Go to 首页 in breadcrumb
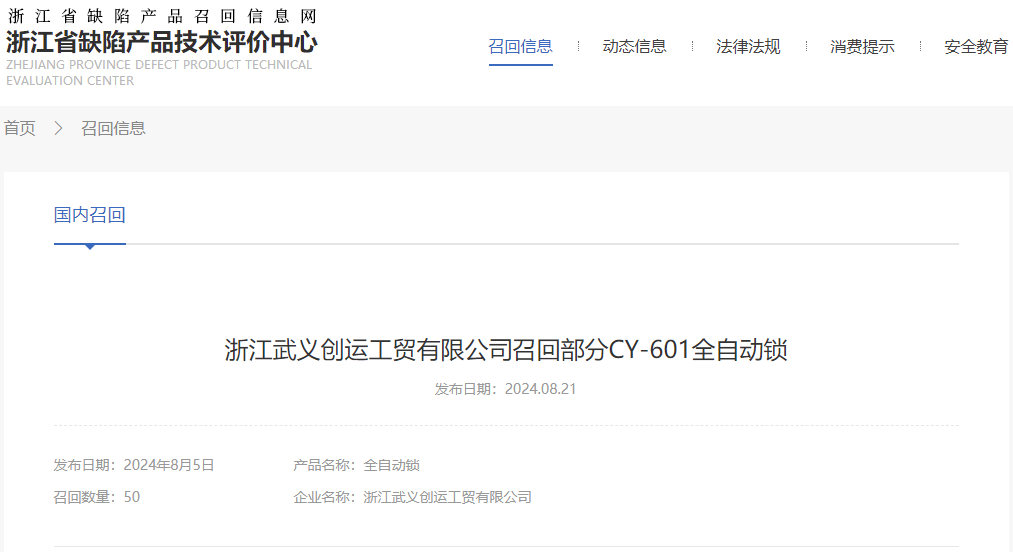 coord(19,128)
